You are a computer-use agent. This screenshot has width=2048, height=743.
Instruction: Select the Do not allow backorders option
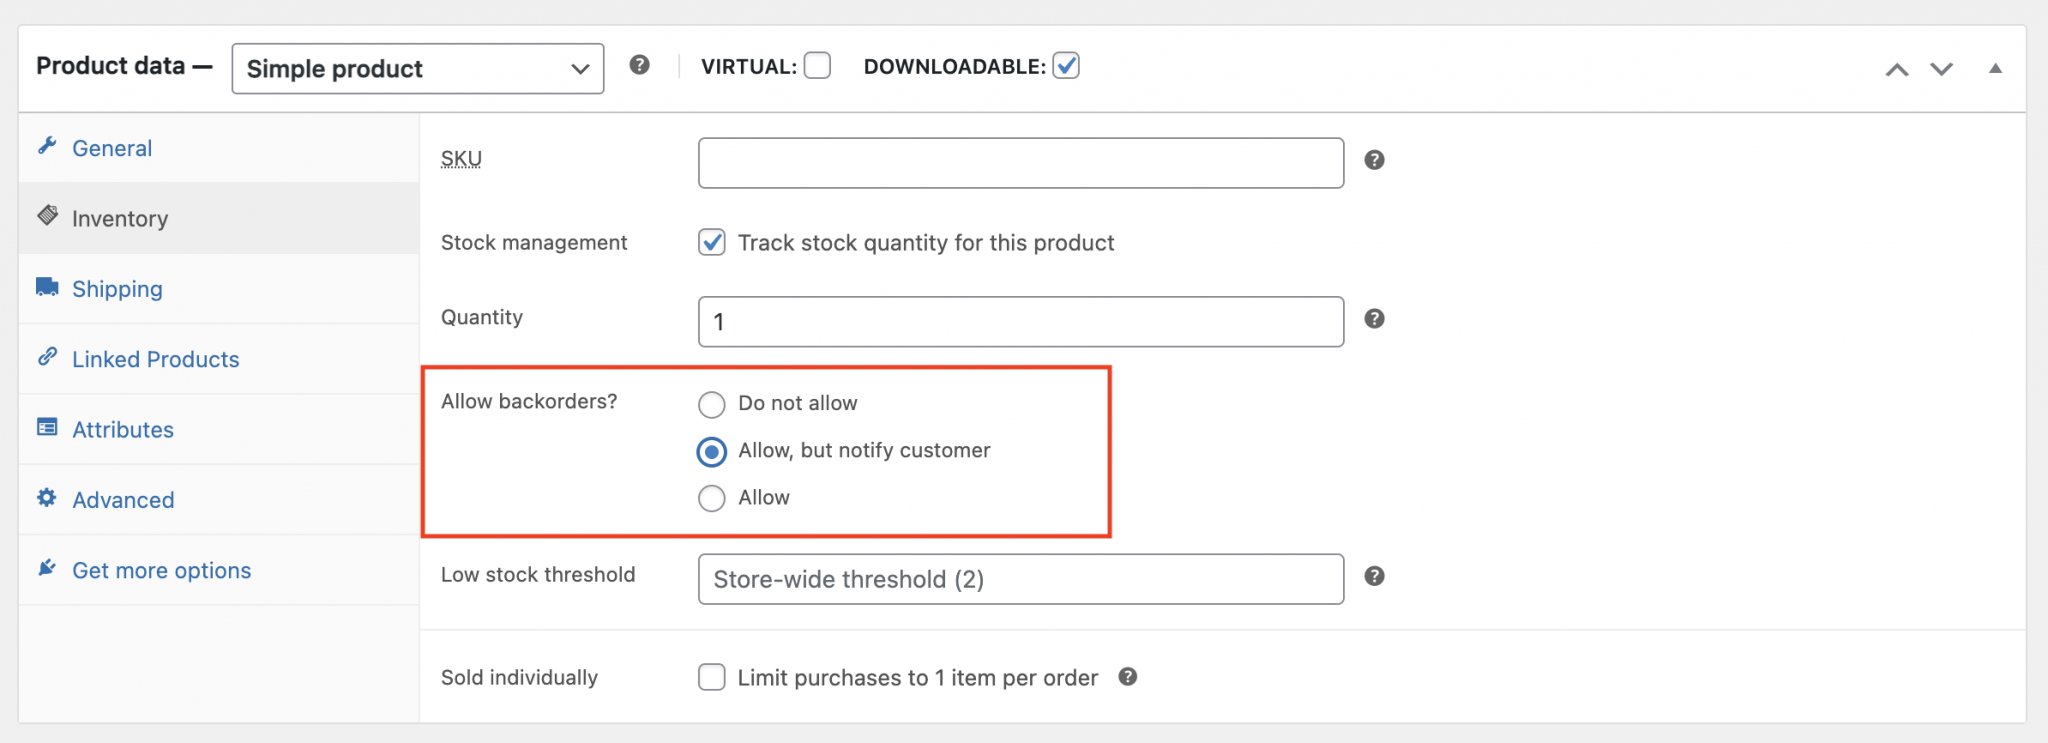click(711, 404)
